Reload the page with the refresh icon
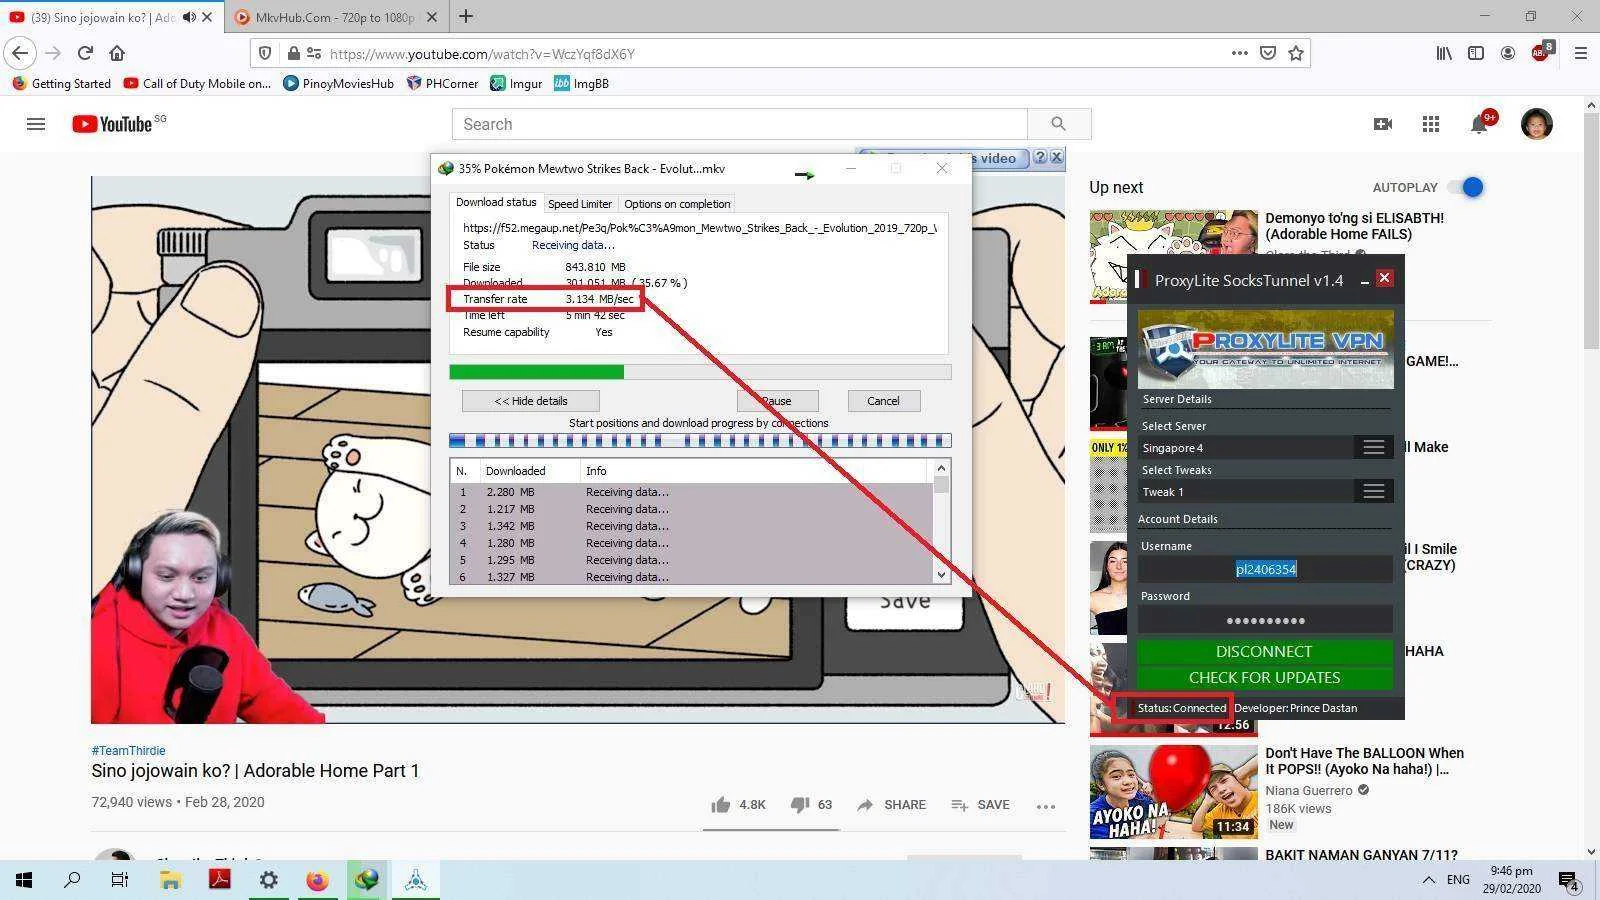This screenshot has height=900, width=1600. point(85,53)
